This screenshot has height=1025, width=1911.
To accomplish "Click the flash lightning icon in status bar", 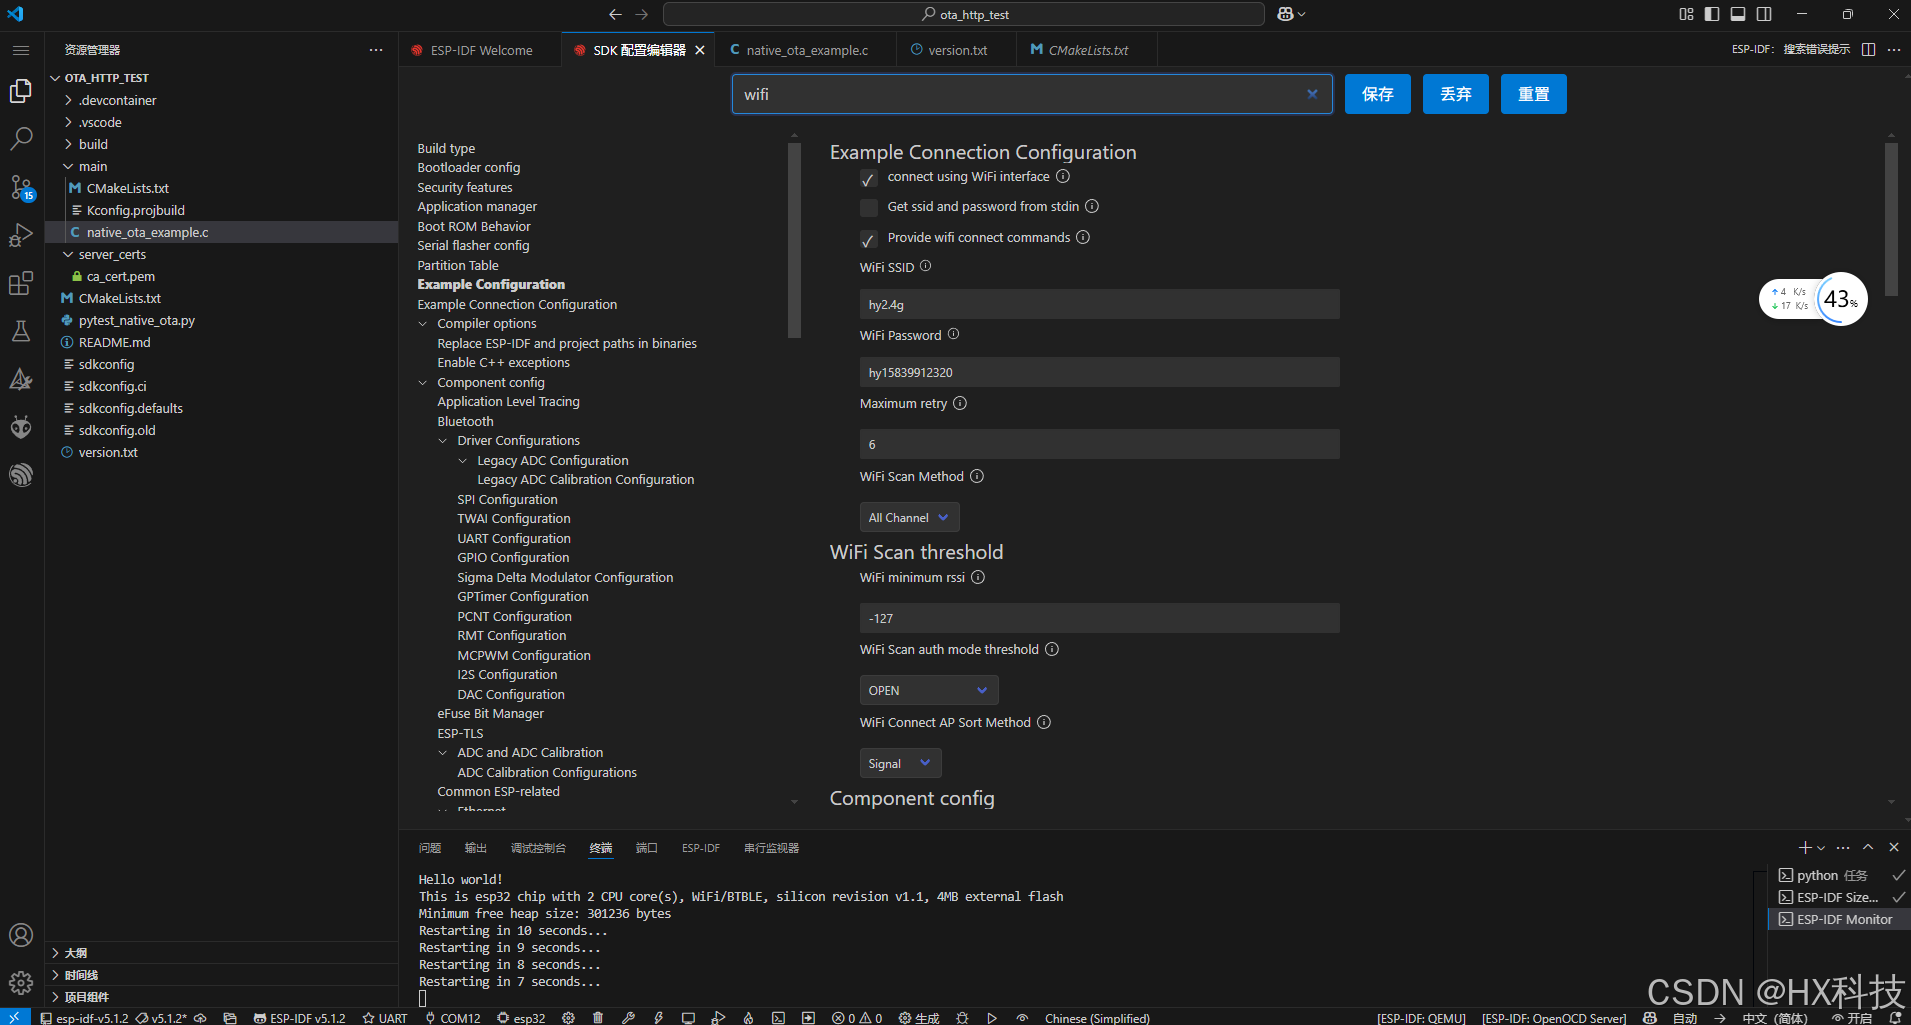I will 658,1018.
